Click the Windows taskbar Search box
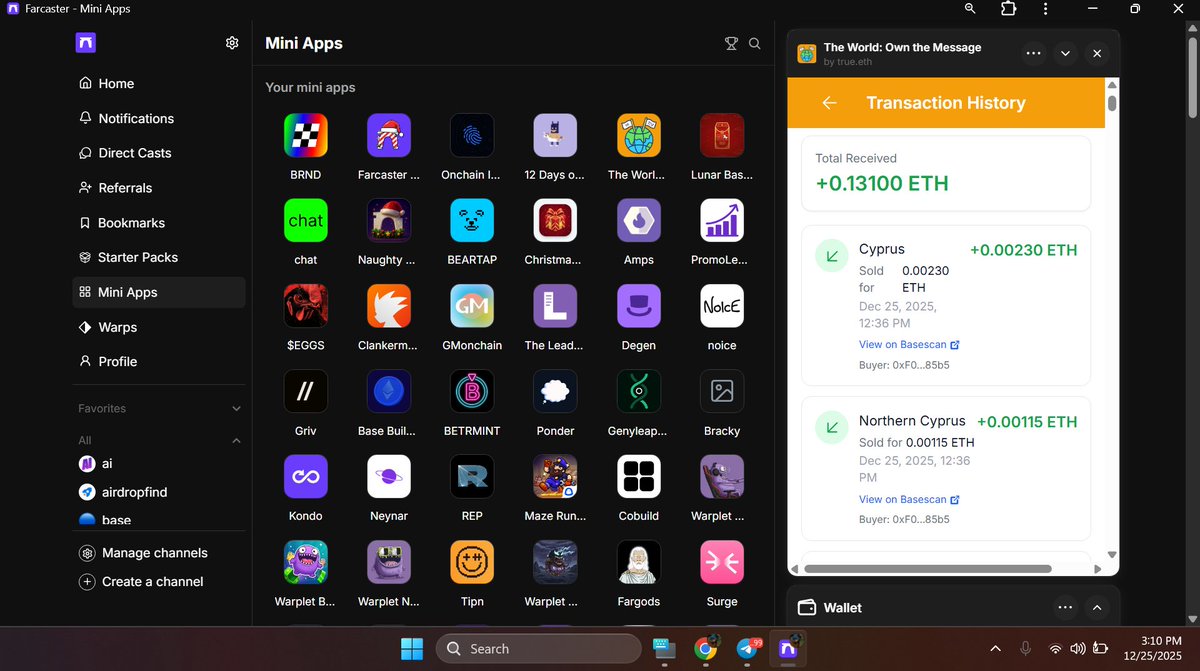The height and width of the screenshot is (671, 1200). 538,648
